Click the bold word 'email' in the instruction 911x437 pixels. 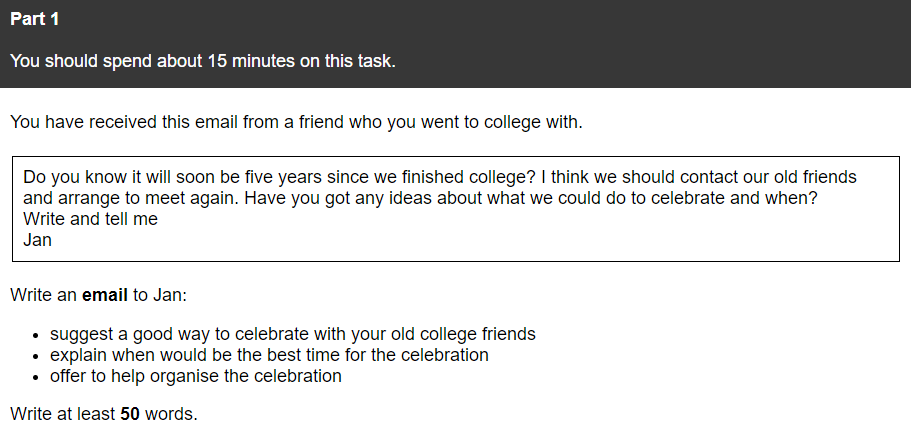[x=105, y=295]
